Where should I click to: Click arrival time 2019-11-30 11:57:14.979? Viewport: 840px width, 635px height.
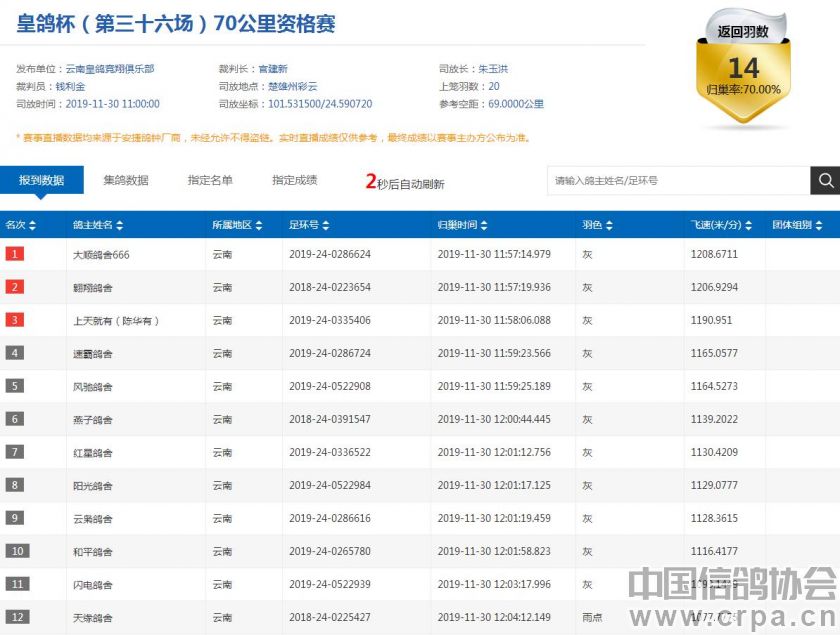click(x=494, y=254)
